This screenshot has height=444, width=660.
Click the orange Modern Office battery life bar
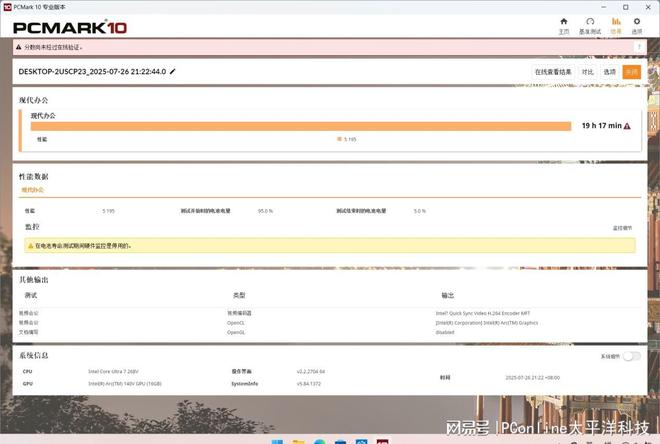coord(301,126)
